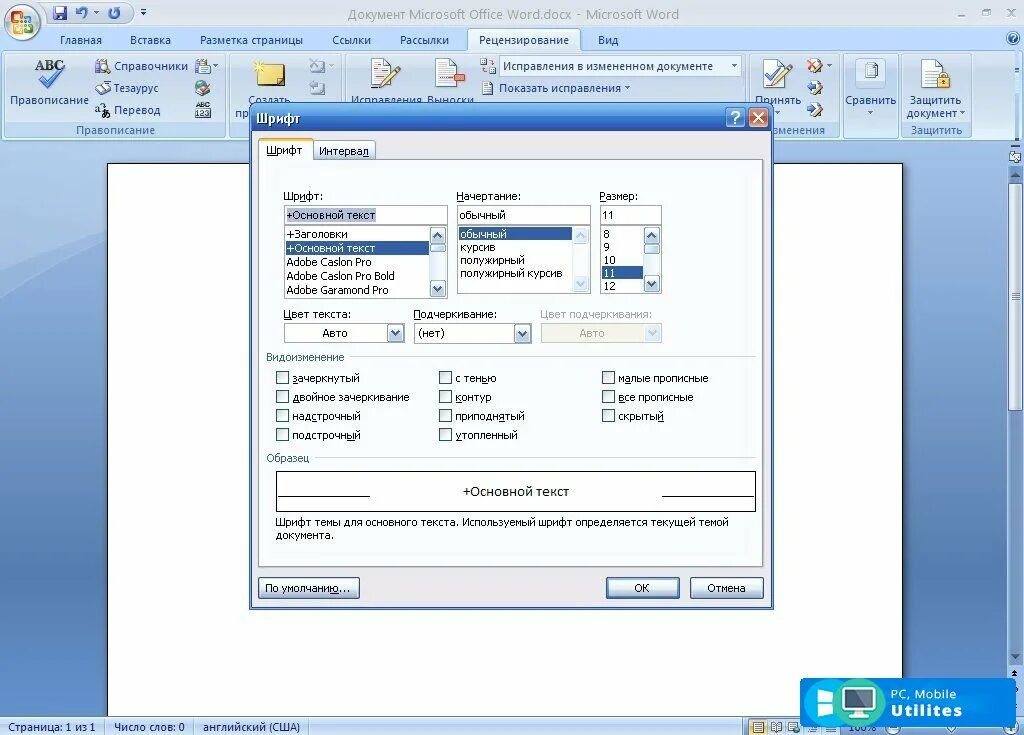Screen dimensions: 1024x735
Task: Click the Word help icon at ribbon right
Action: [1013, 39]
